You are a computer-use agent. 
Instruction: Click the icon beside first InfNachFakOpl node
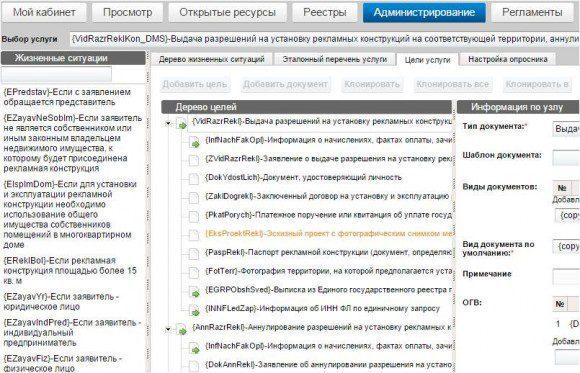pos(194,142)
